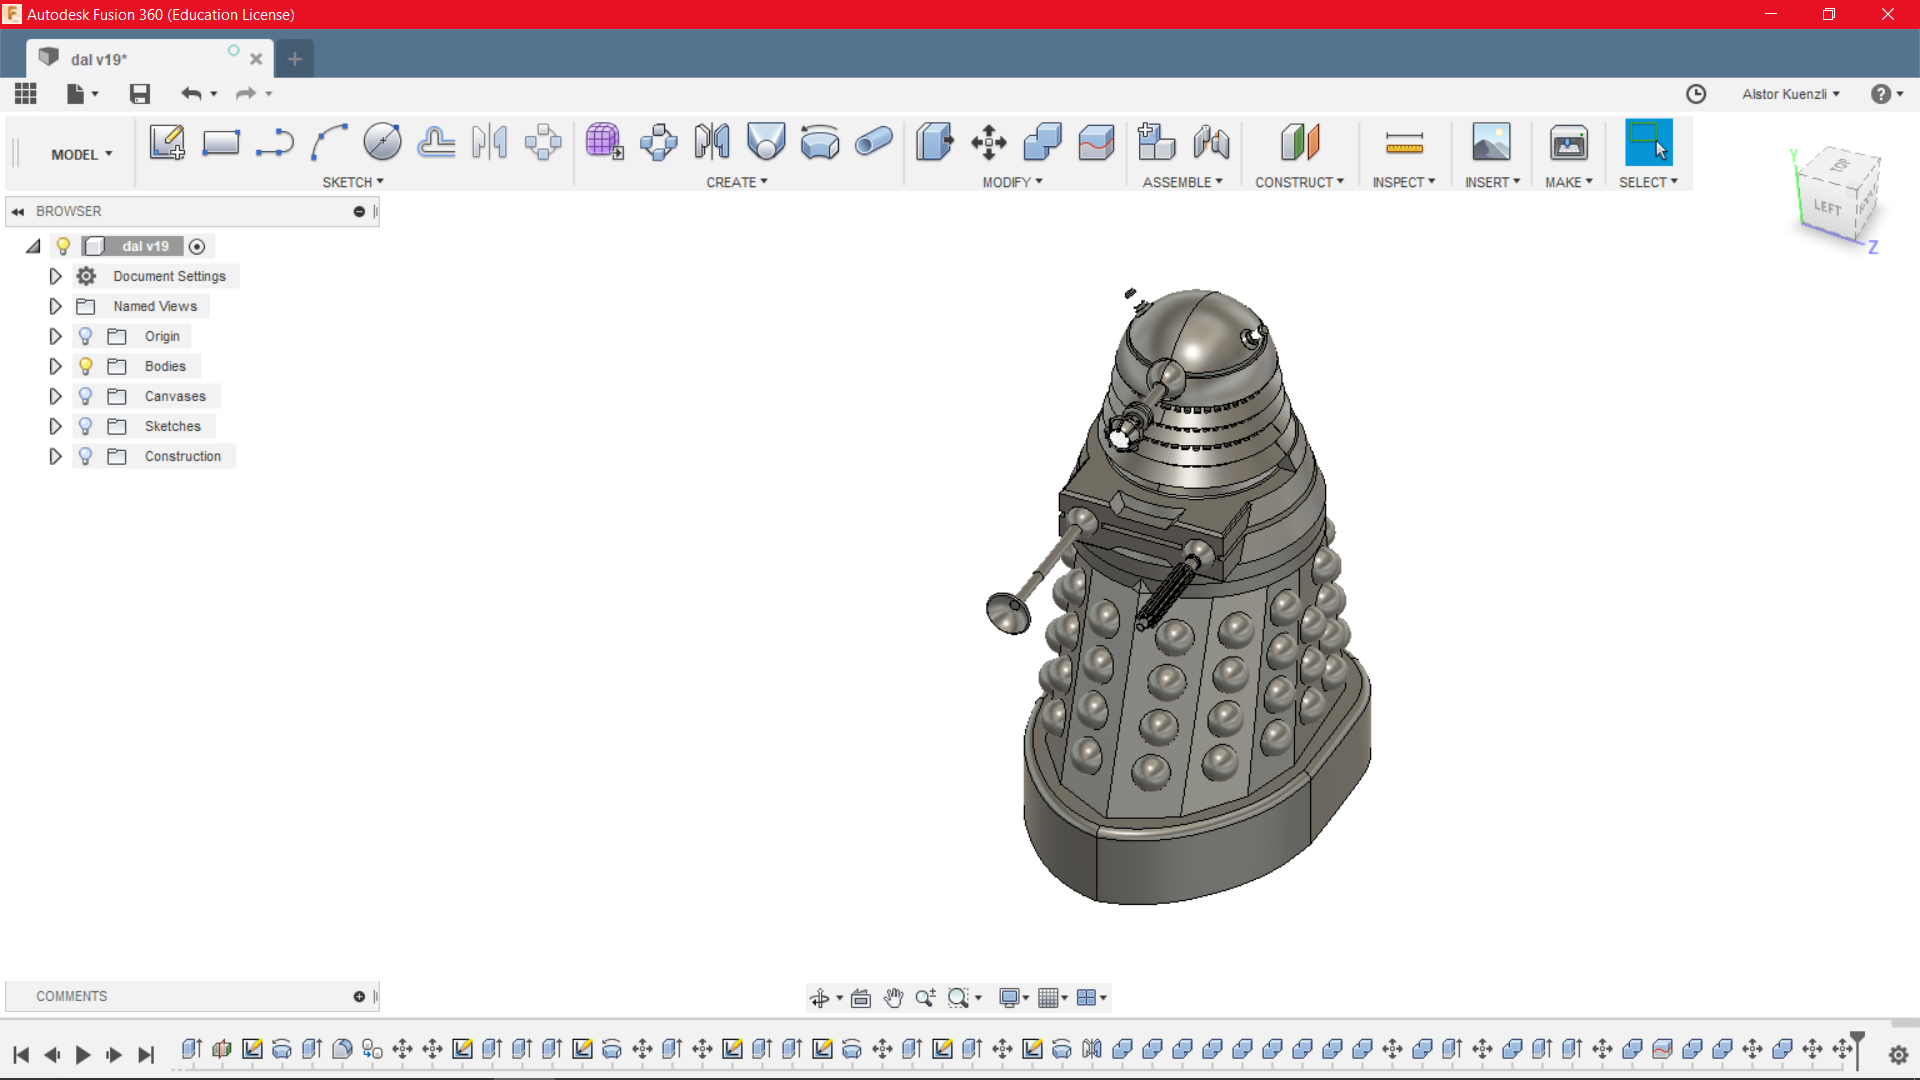Image resolution: width=1920 pixels, height=1080 pixels.
Task: Toggle visibility of dal v19 component
Action: tap(63, 246)
